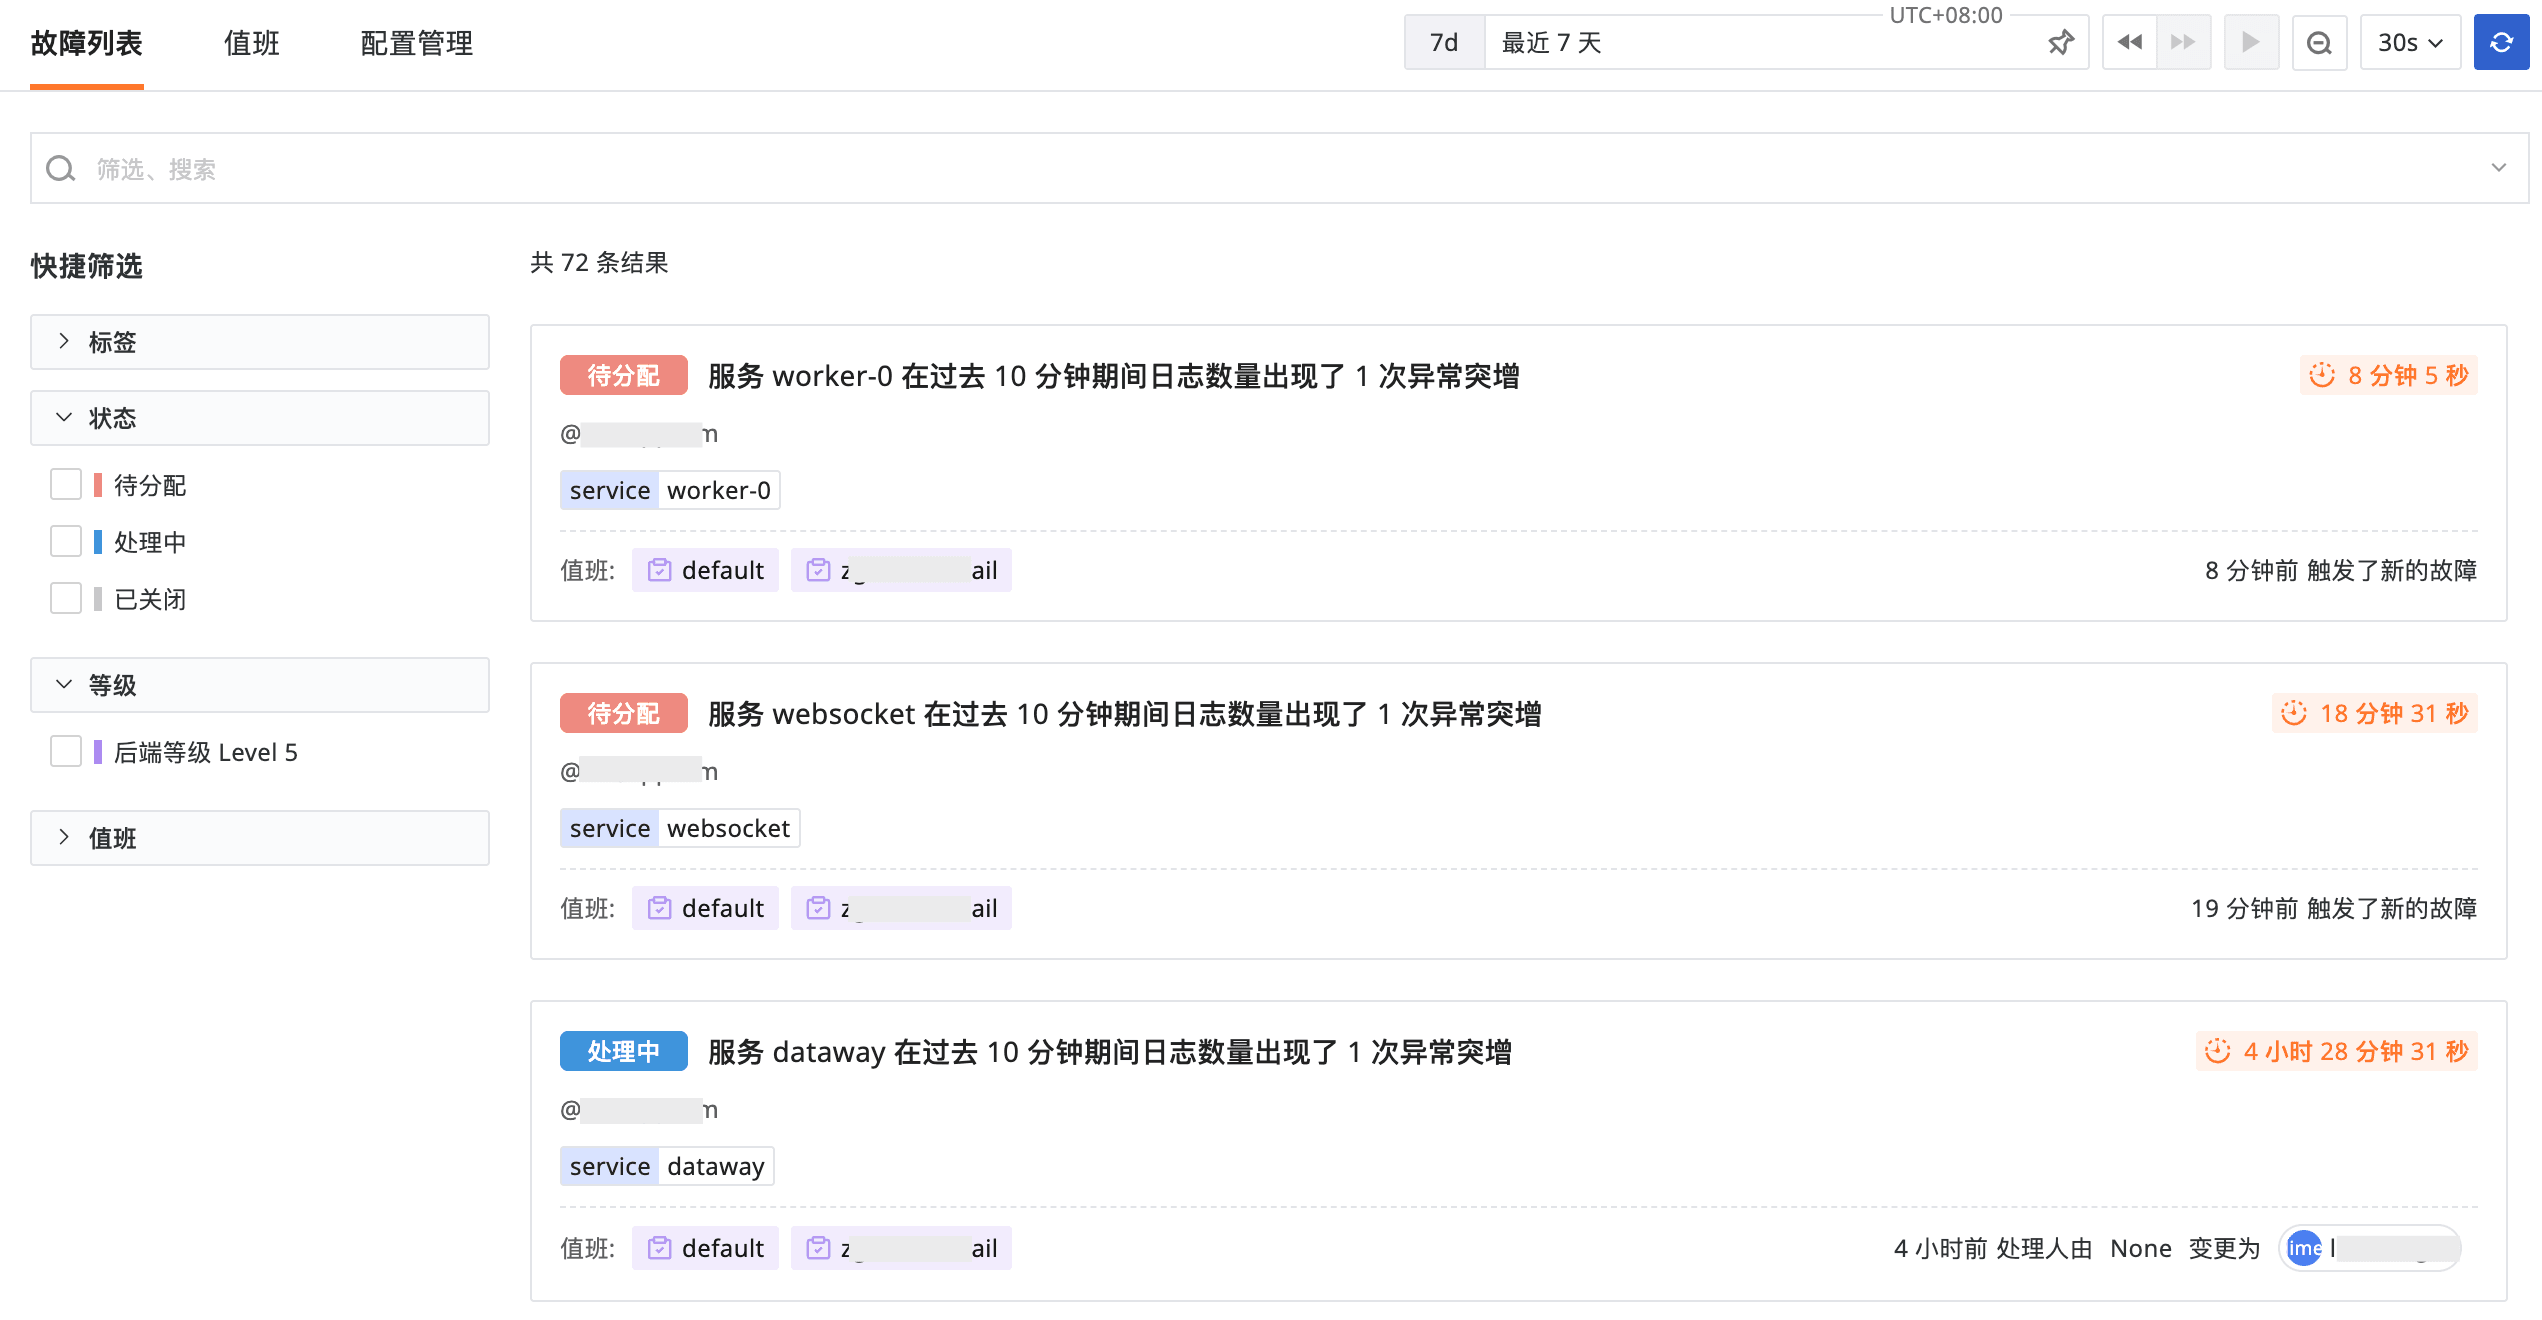The width and height of the screenshot is (2542, 1320).
Task: Click the play auto-refresh icon
Action: 2250,42
